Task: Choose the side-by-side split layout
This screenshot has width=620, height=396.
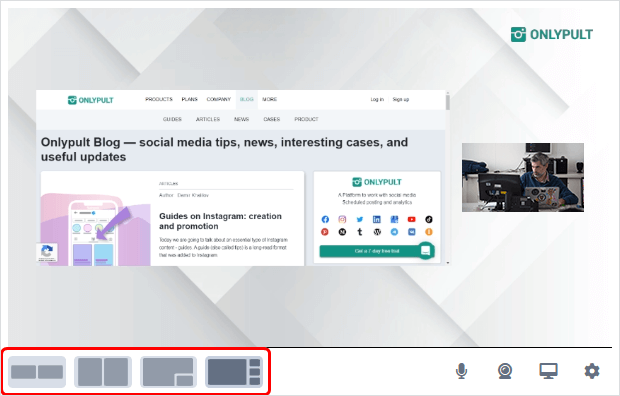Action: [x=103, y=372]
